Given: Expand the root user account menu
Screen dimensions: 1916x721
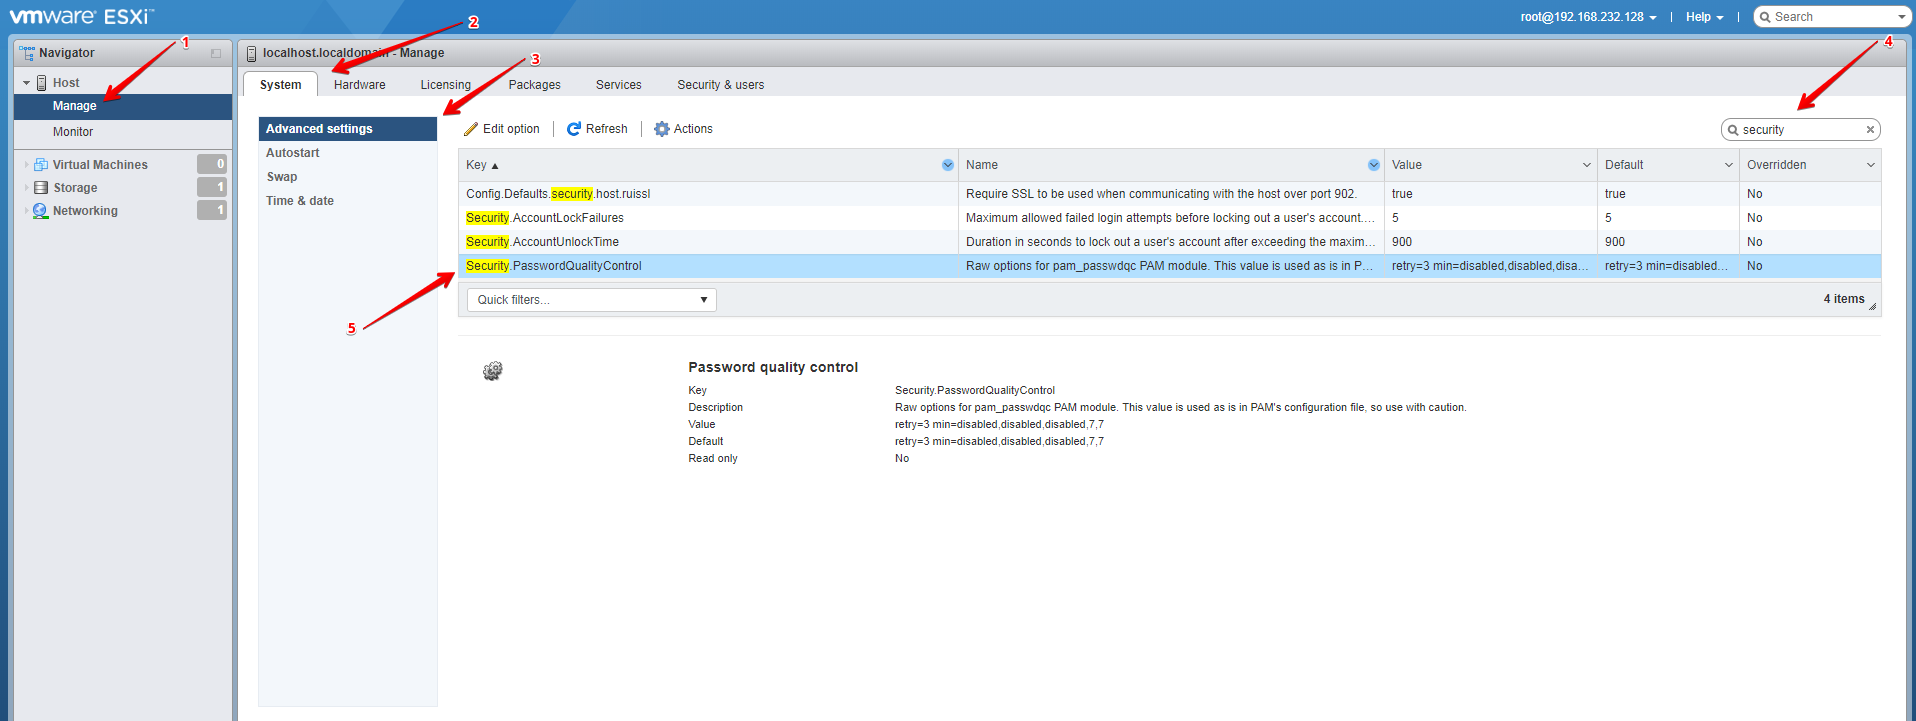Looking at the screenshot, I should click(1588, 17).
